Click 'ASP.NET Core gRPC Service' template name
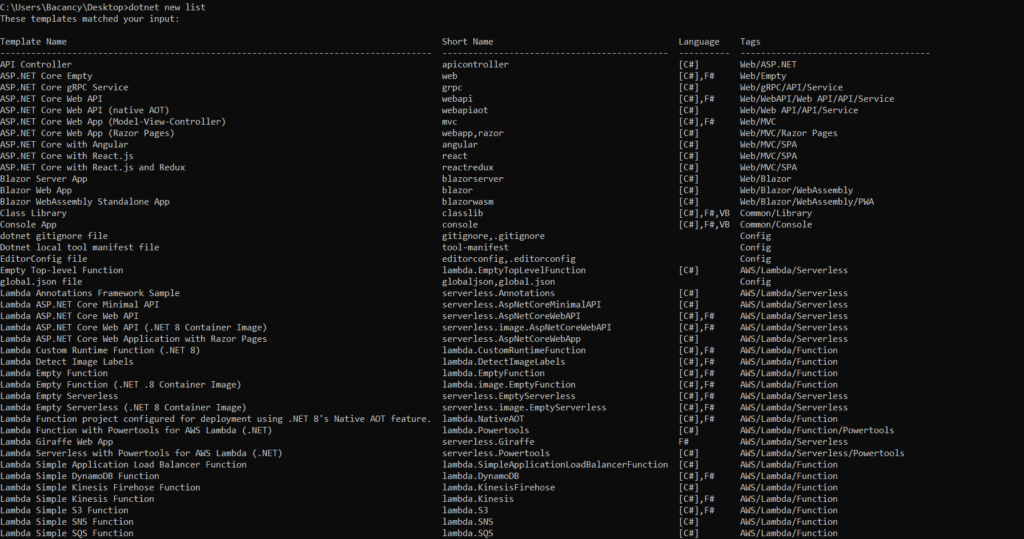1024x539 pixels. [x=64, y=87]
